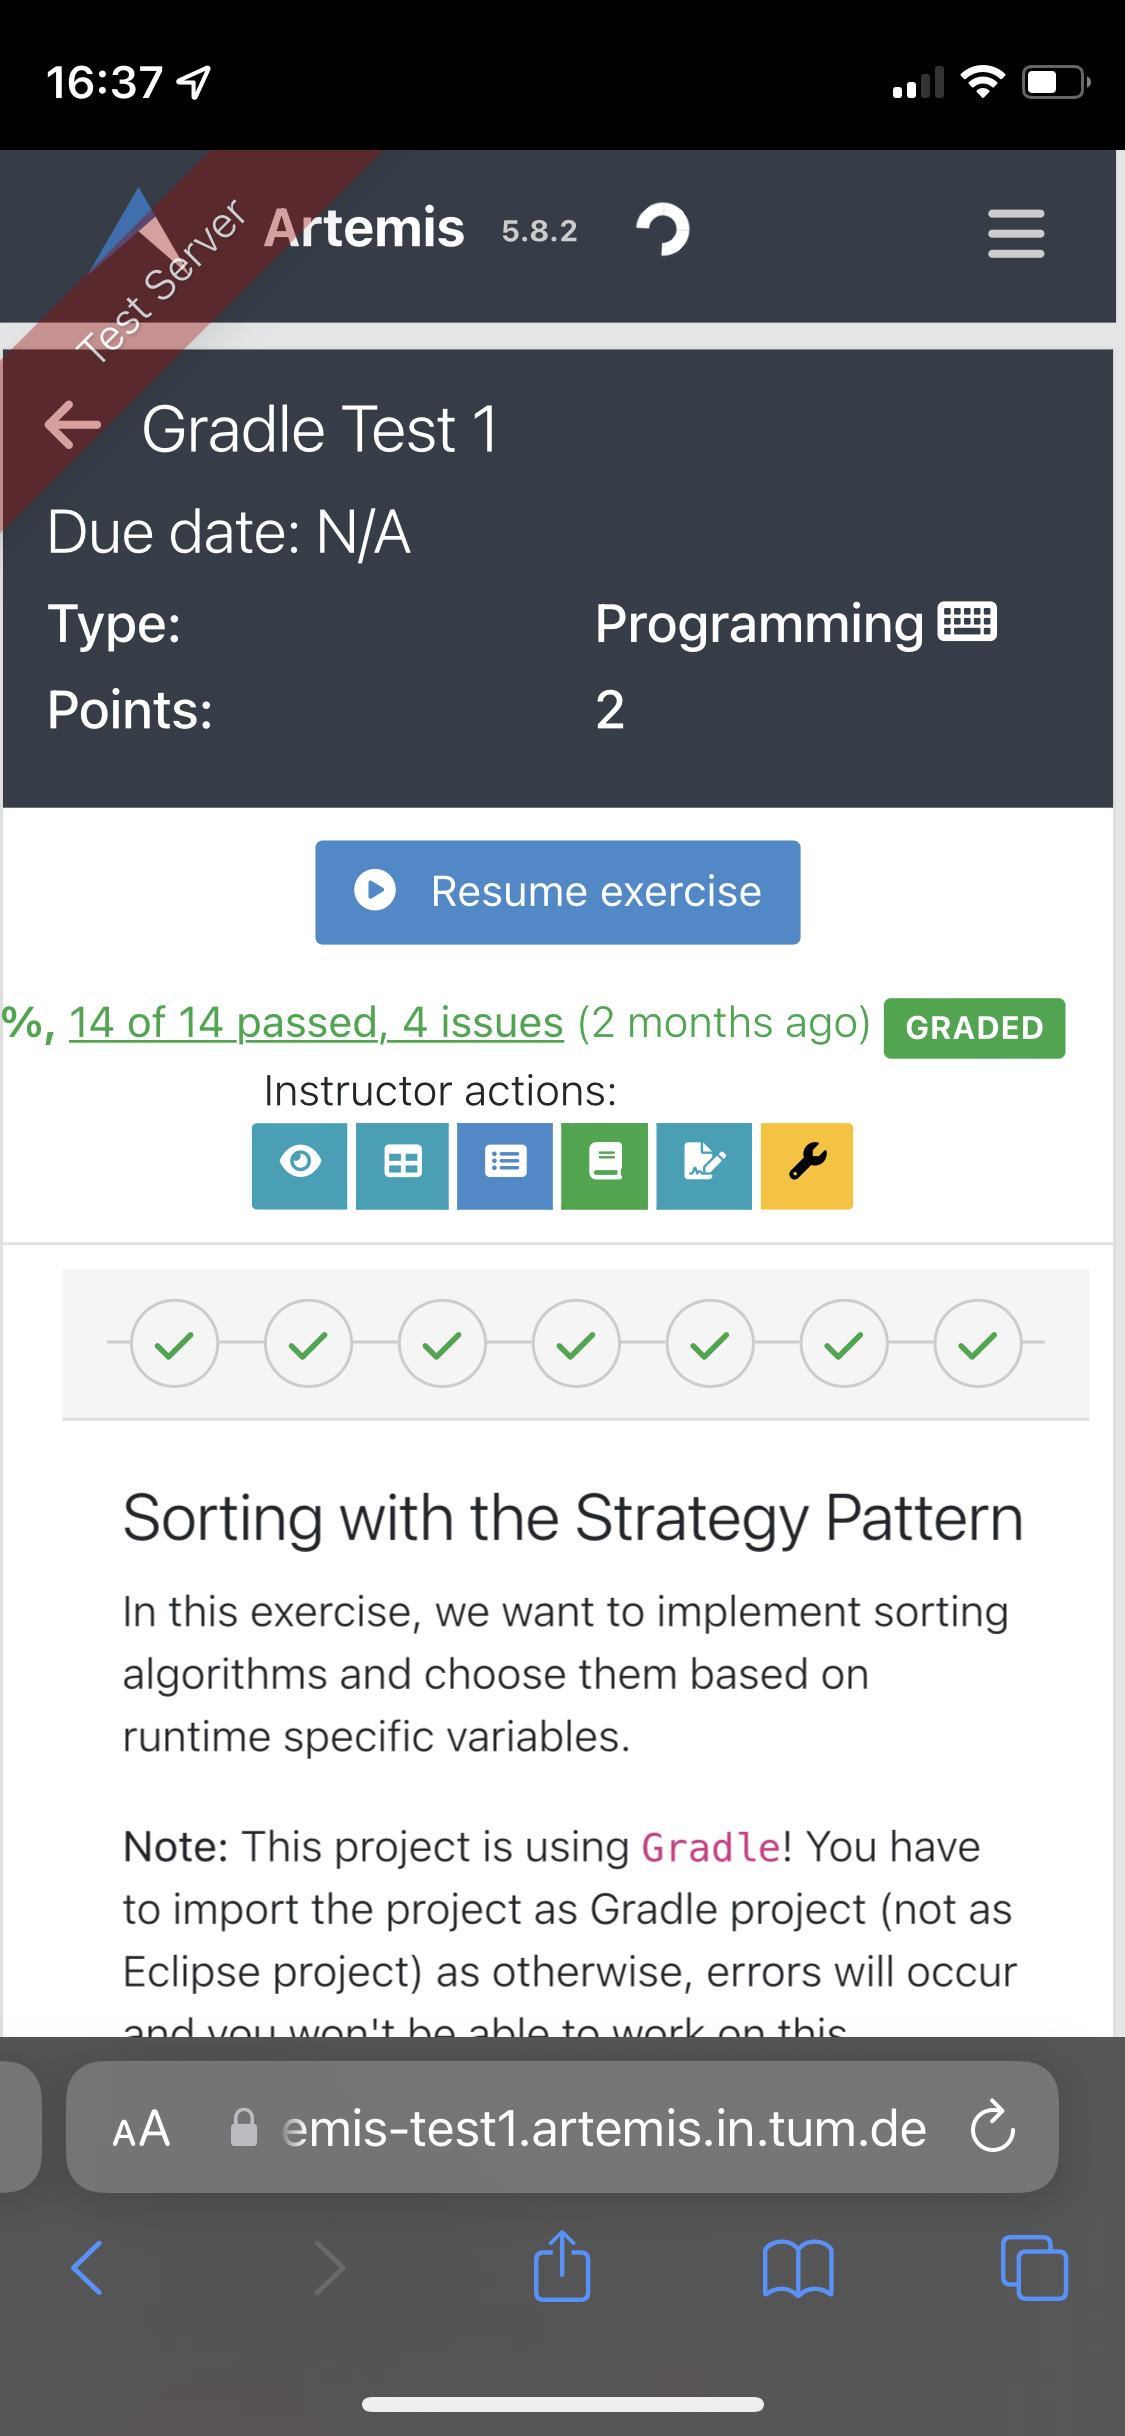Open the hamburger navigation menu
This screenshot has width=1125, height=2436.
[x=1015, y=232]
